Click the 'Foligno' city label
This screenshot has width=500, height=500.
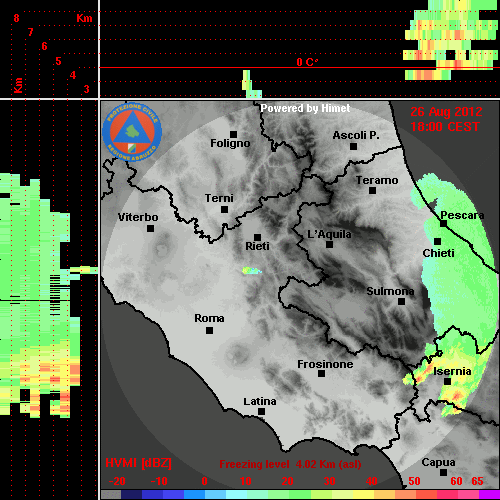[230, 143]
